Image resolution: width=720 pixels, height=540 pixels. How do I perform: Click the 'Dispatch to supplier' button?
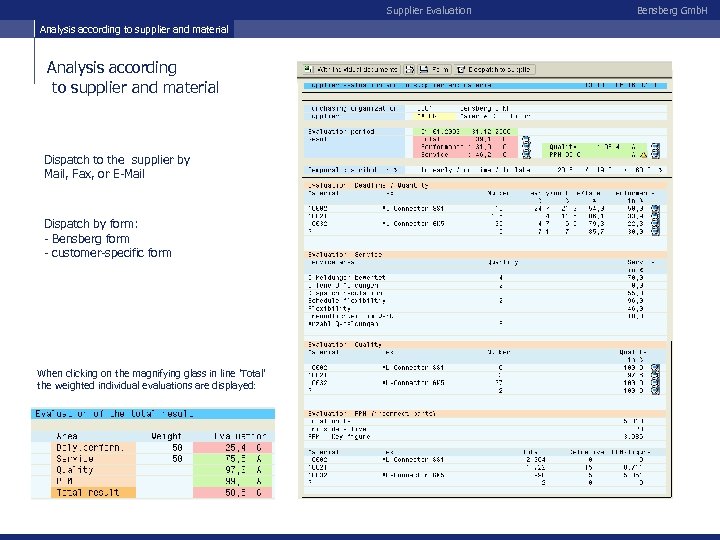pos(495,69)
